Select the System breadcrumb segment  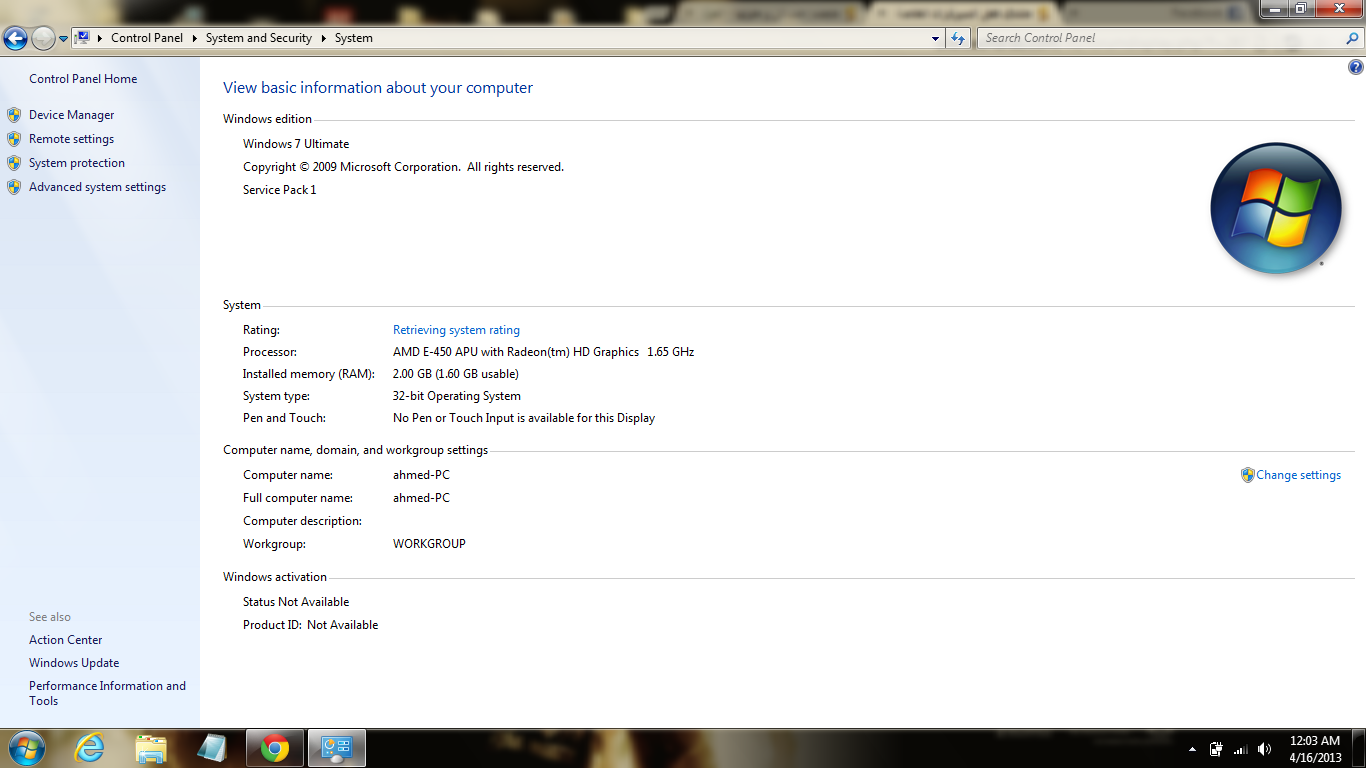[354, 38]
